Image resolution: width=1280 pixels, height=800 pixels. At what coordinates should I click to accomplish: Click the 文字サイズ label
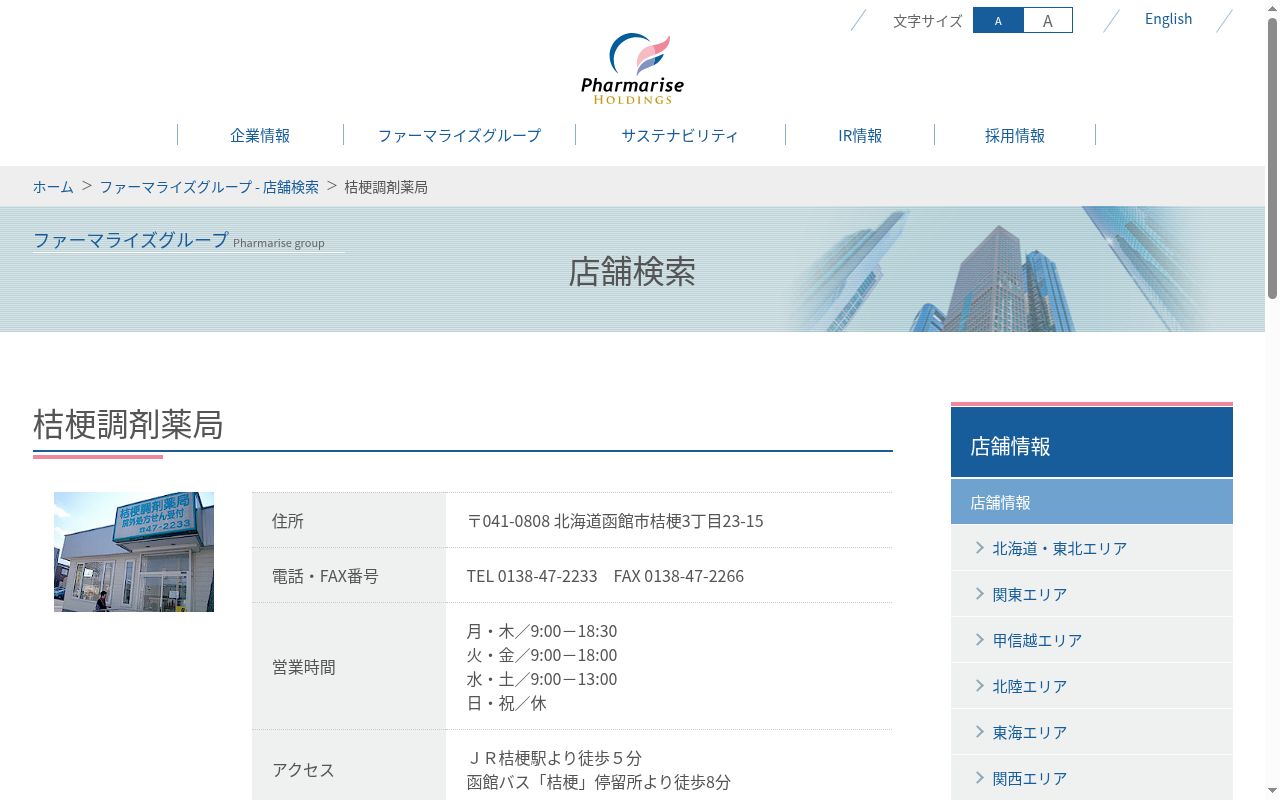[927, 21]
